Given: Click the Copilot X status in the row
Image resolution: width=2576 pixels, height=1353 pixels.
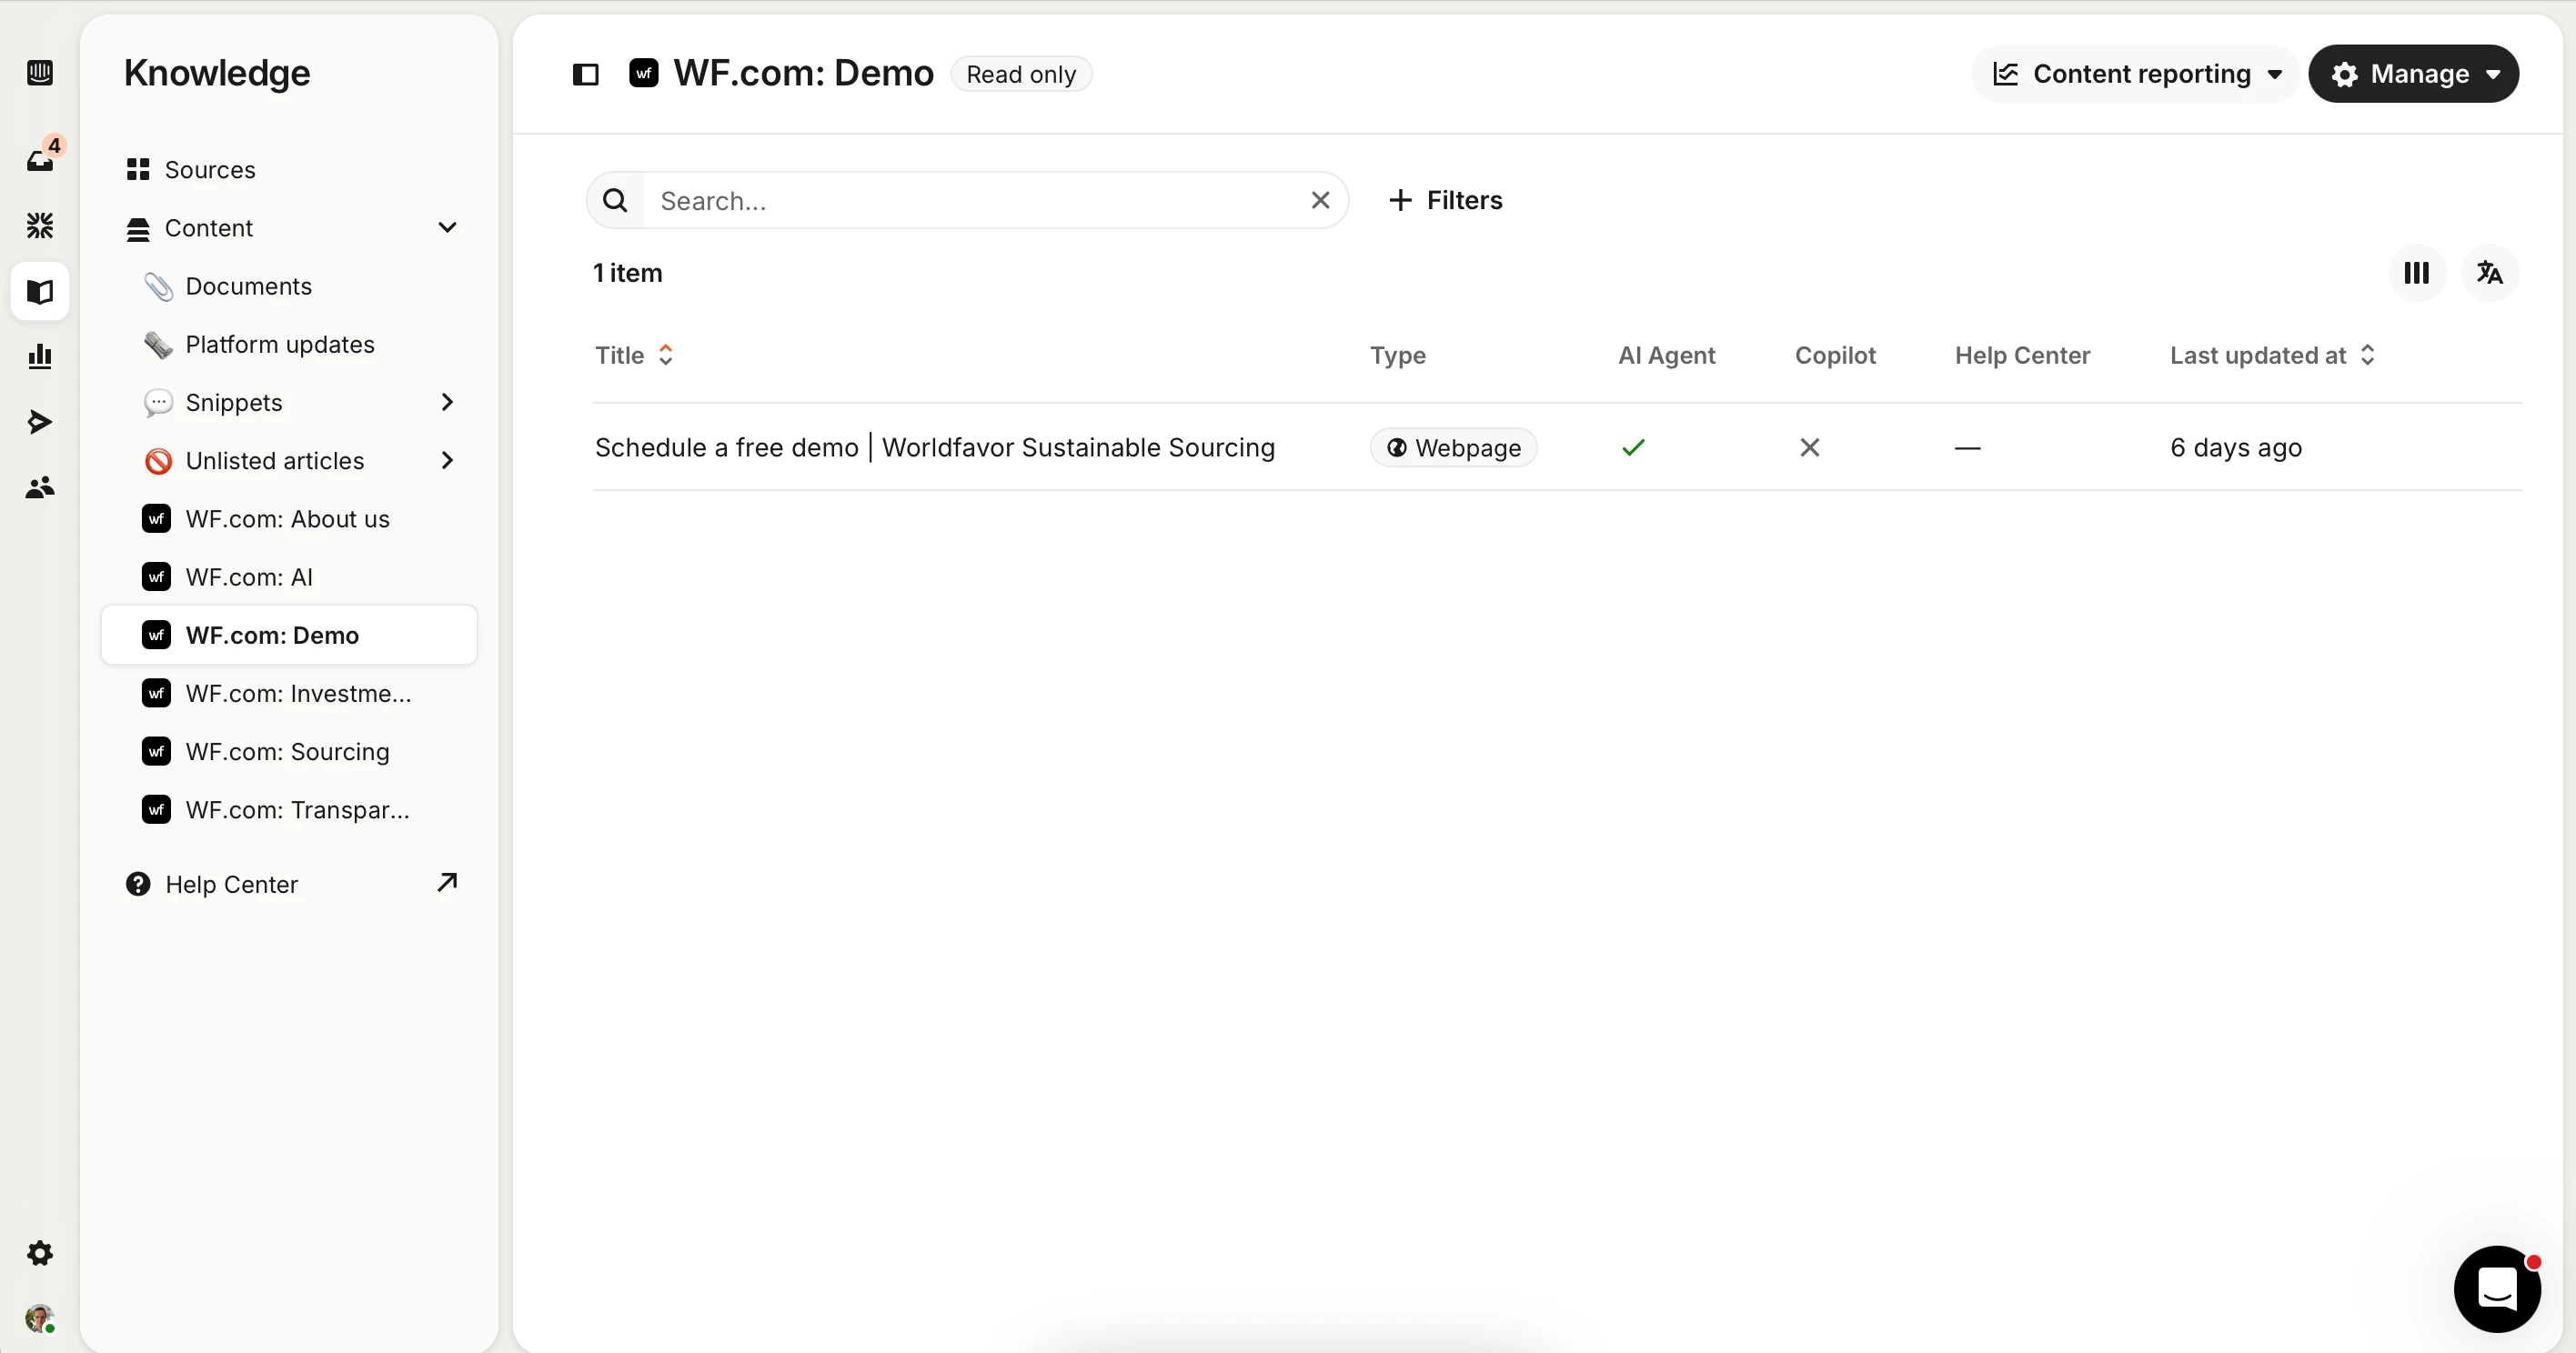Looking at the screenshot, I should (1810, 447).
